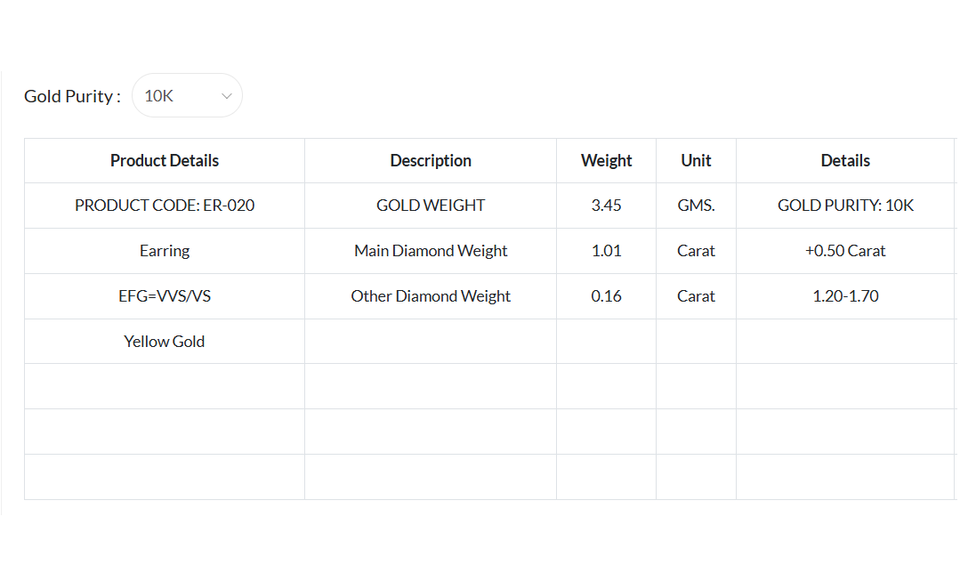
Task: Click the 3.45 gold weight value
Action: [606, 205]
